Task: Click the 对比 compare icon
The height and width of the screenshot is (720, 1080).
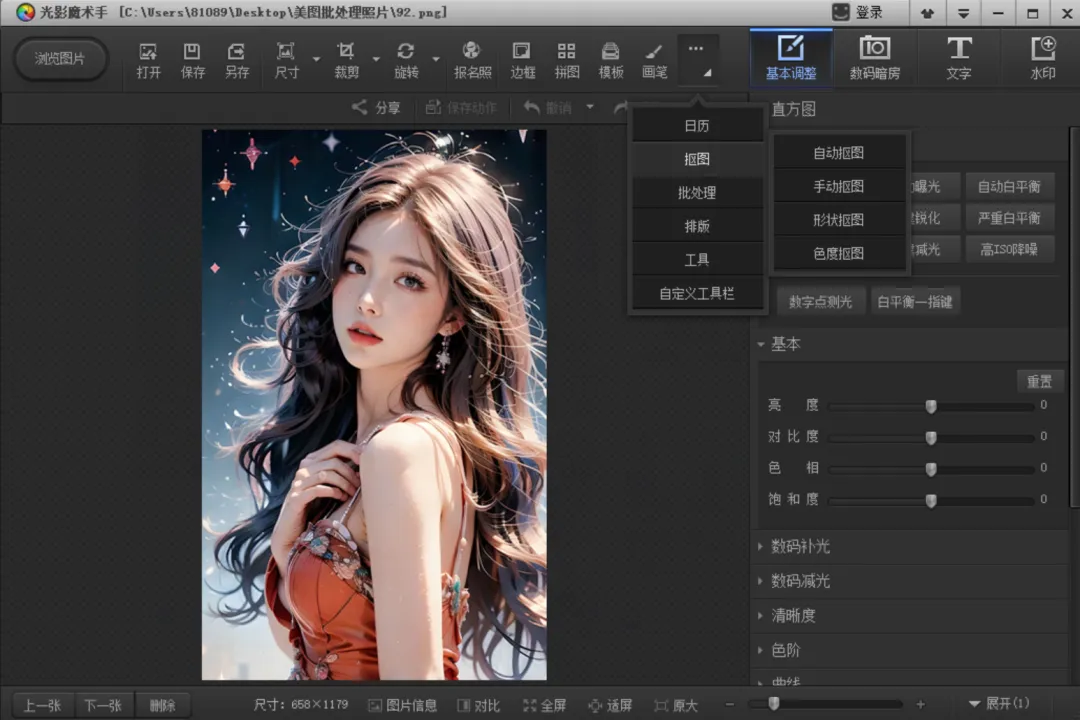Action: tap(464, 705)
